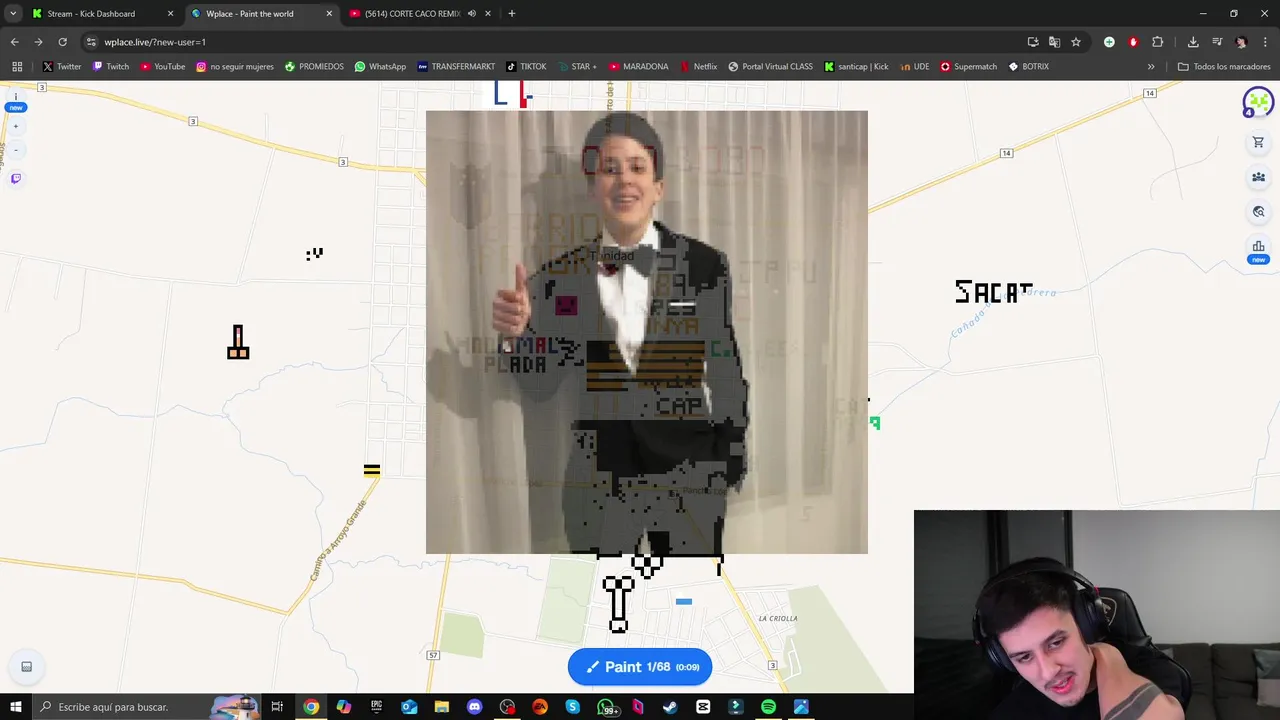Click the install app icon in address bar
Image resolution: width=1280 pixels, height=720 pixels.
(x=1033, y=42)
